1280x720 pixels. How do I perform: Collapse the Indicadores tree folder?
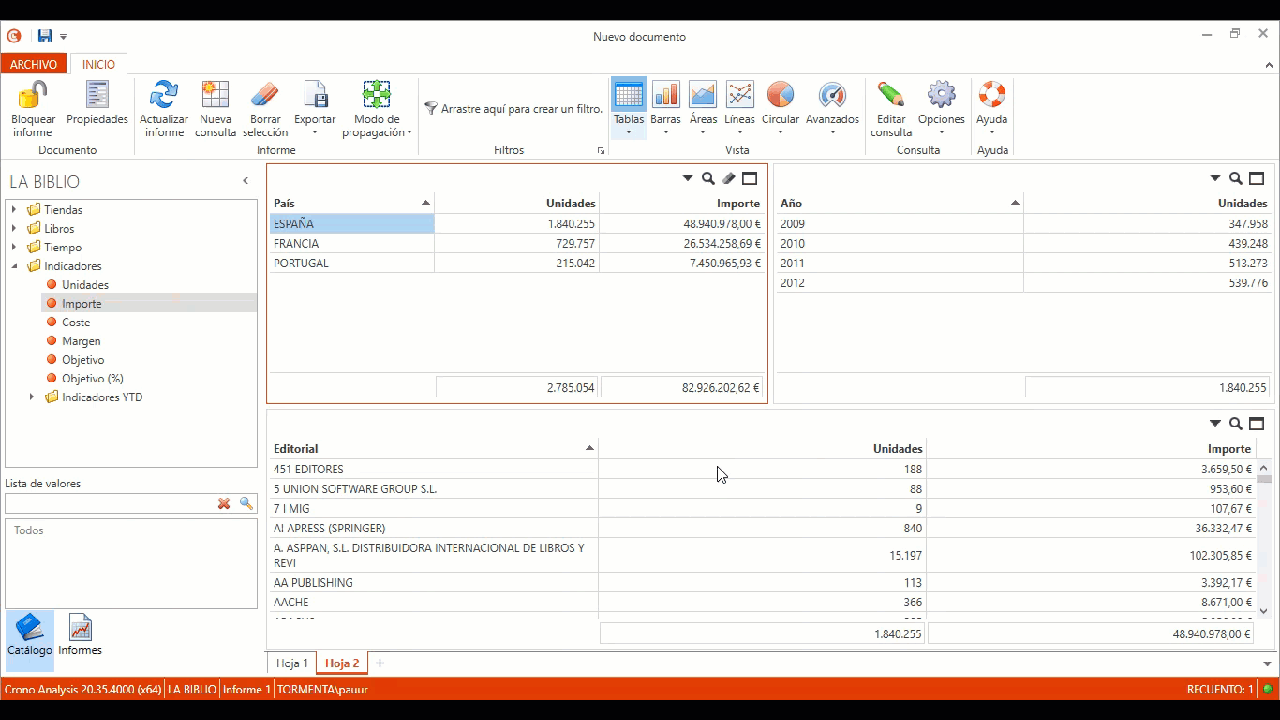pos(14,266)
